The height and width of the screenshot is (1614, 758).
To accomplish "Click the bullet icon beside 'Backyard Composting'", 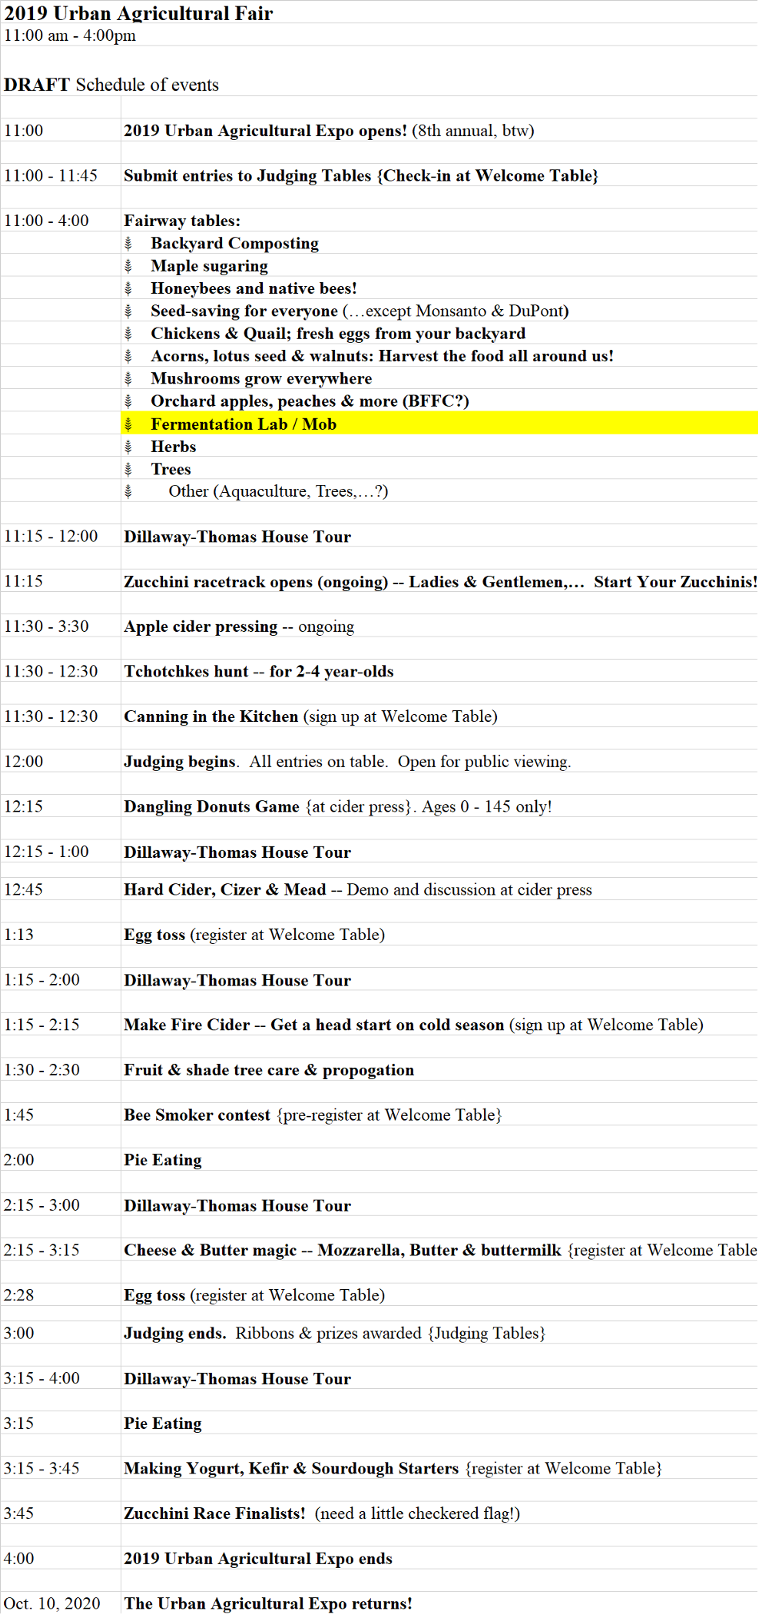I will coord(129,243).
